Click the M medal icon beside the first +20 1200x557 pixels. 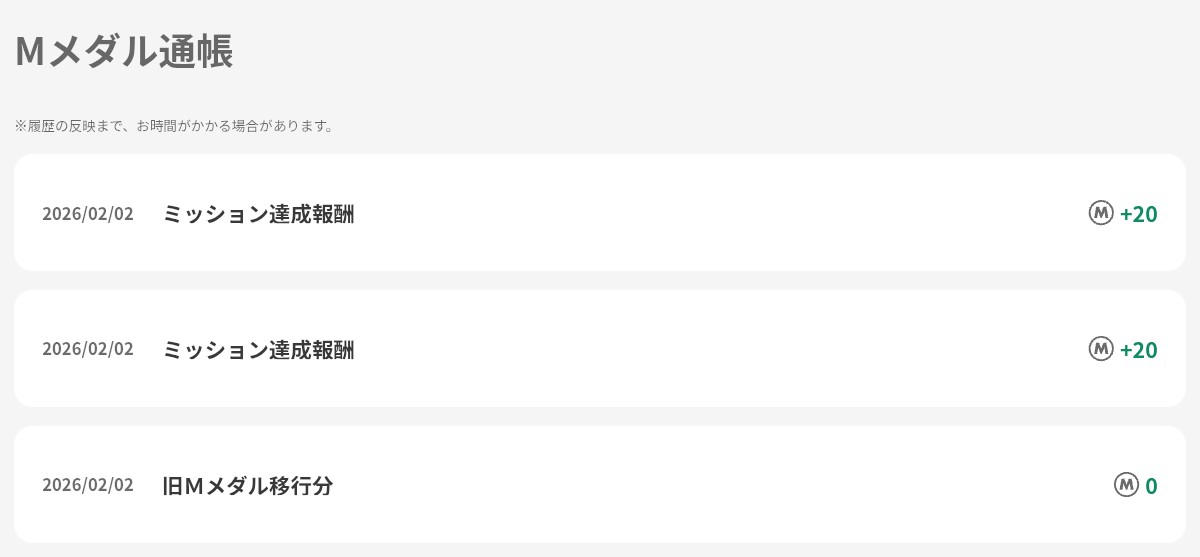click(1101, 213)
